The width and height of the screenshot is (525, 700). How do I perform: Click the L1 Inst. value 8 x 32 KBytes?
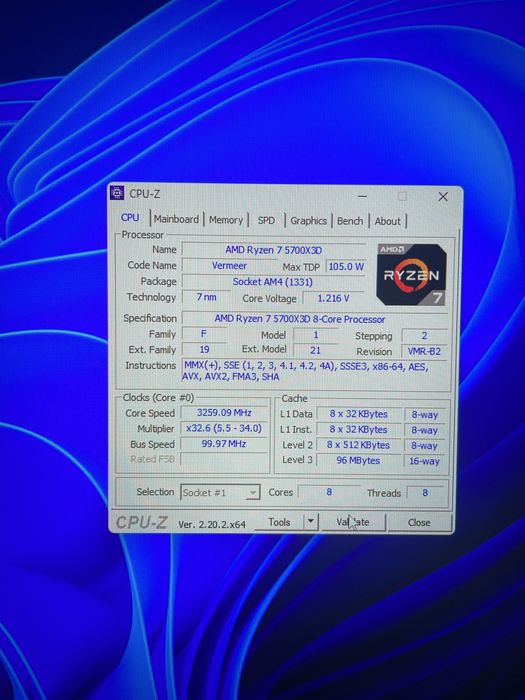click(x=358, y=429)
